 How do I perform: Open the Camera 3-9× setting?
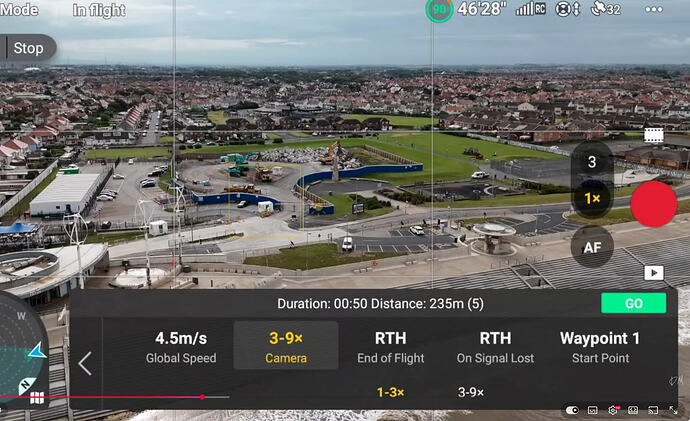[285, 346]
